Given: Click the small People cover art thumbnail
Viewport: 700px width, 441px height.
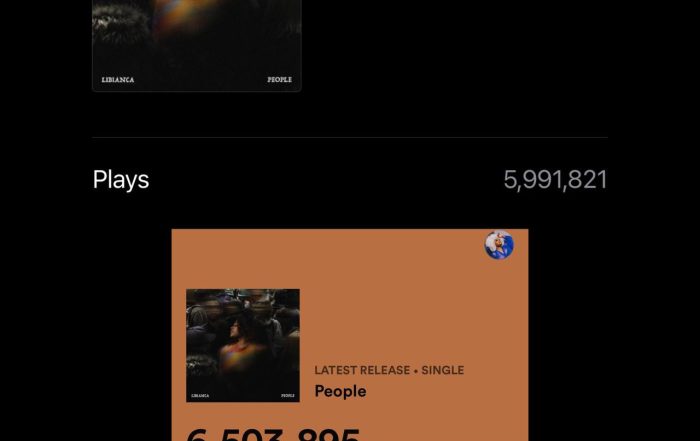Looking at the screenshot, I should [x=243, y=345].
